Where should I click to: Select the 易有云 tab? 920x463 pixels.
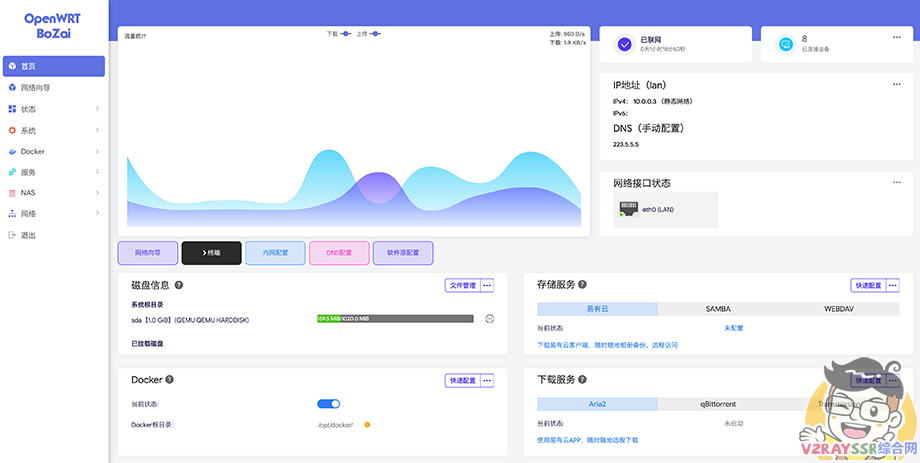point(598,309)
